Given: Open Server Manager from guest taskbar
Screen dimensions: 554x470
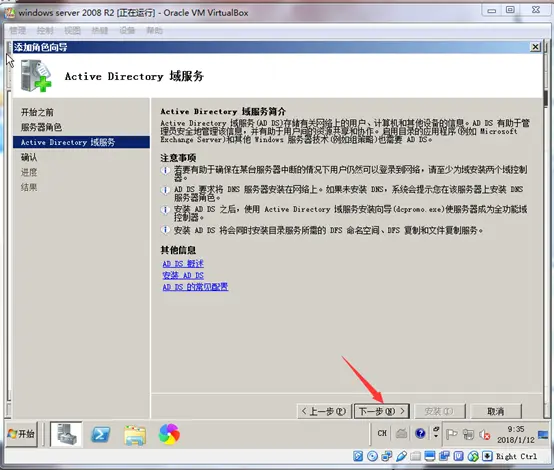Looking at the screenshot, I should click(x=66, y=434).
